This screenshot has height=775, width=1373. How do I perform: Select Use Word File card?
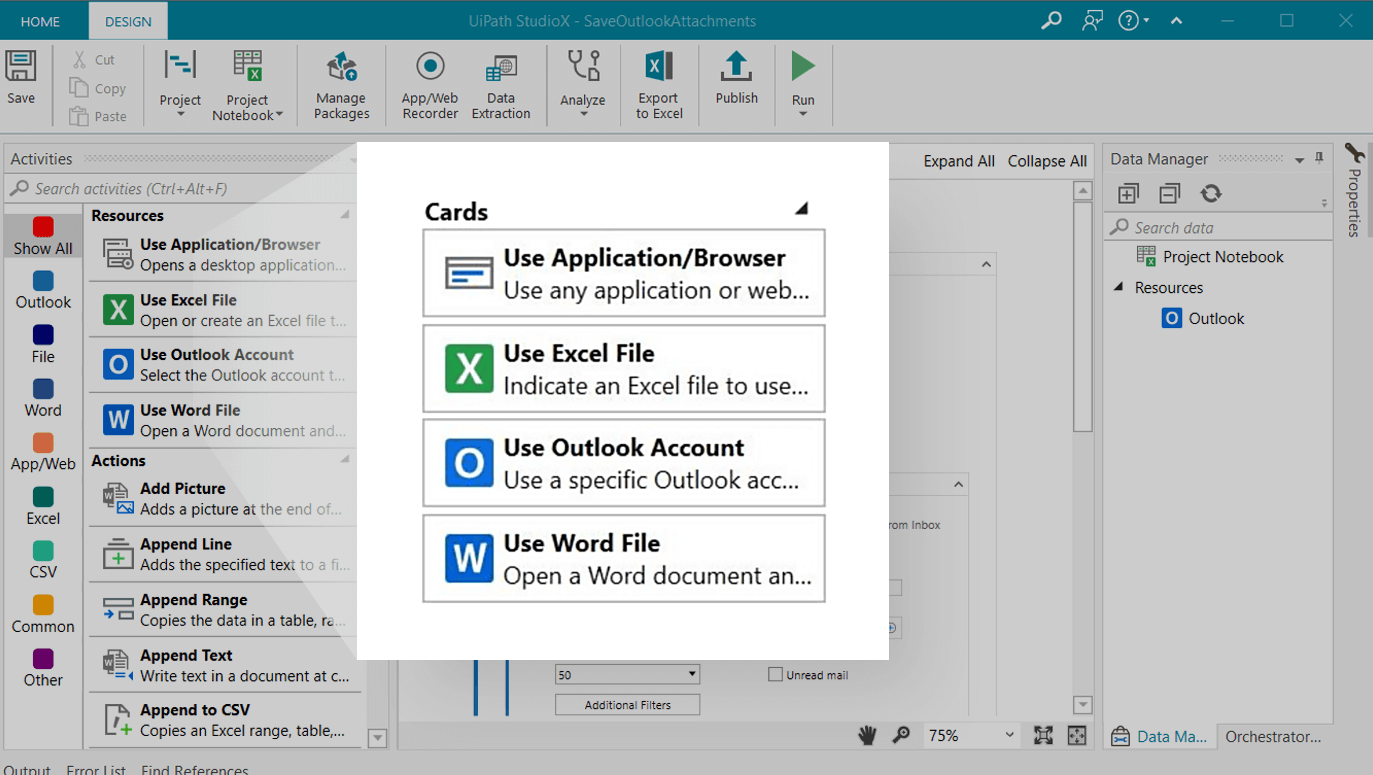624,558
